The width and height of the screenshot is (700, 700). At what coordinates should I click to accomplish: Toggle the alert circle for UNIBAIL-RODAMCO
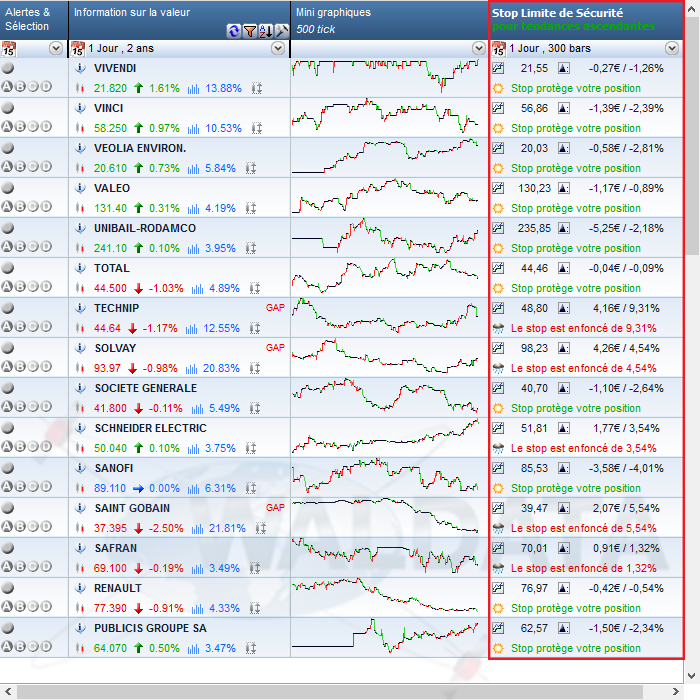tap(8, 228)
